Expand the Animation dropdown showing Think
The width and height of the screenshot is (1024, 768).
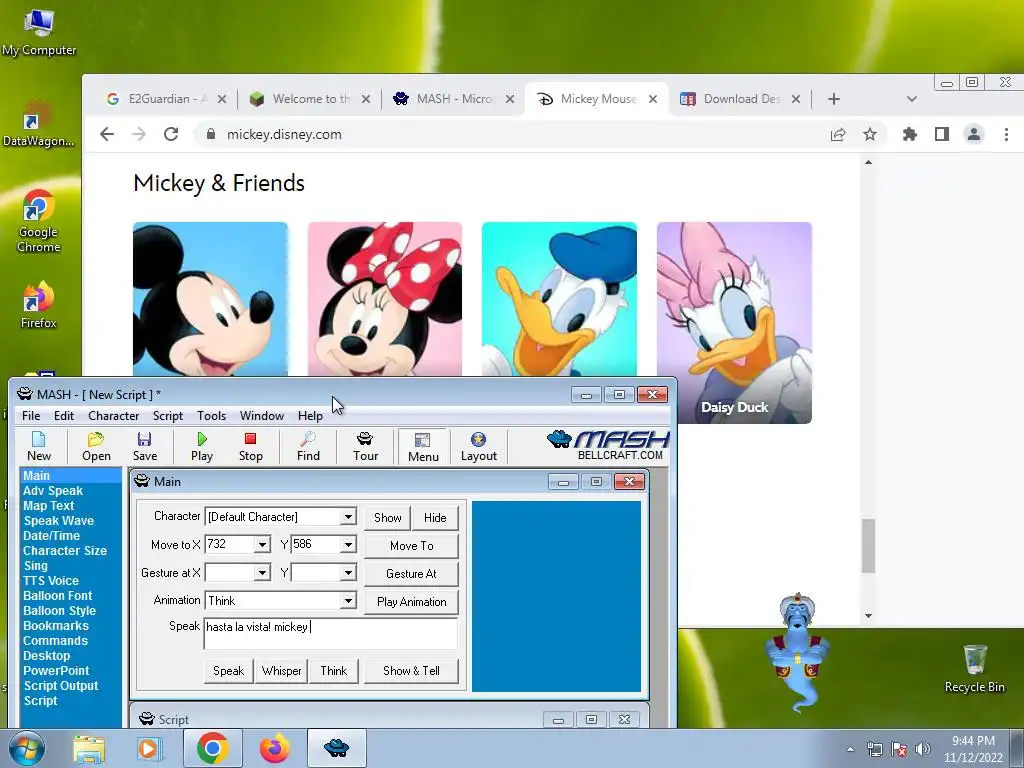pos(349,601)
